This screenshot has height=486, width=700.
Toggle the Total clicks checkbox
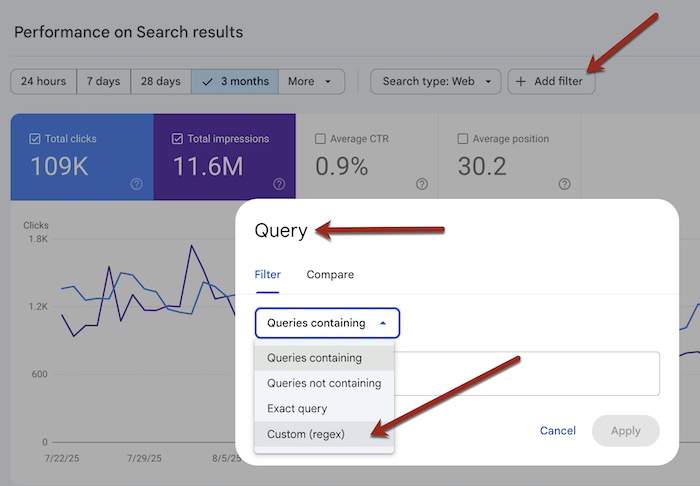(36, 139)
